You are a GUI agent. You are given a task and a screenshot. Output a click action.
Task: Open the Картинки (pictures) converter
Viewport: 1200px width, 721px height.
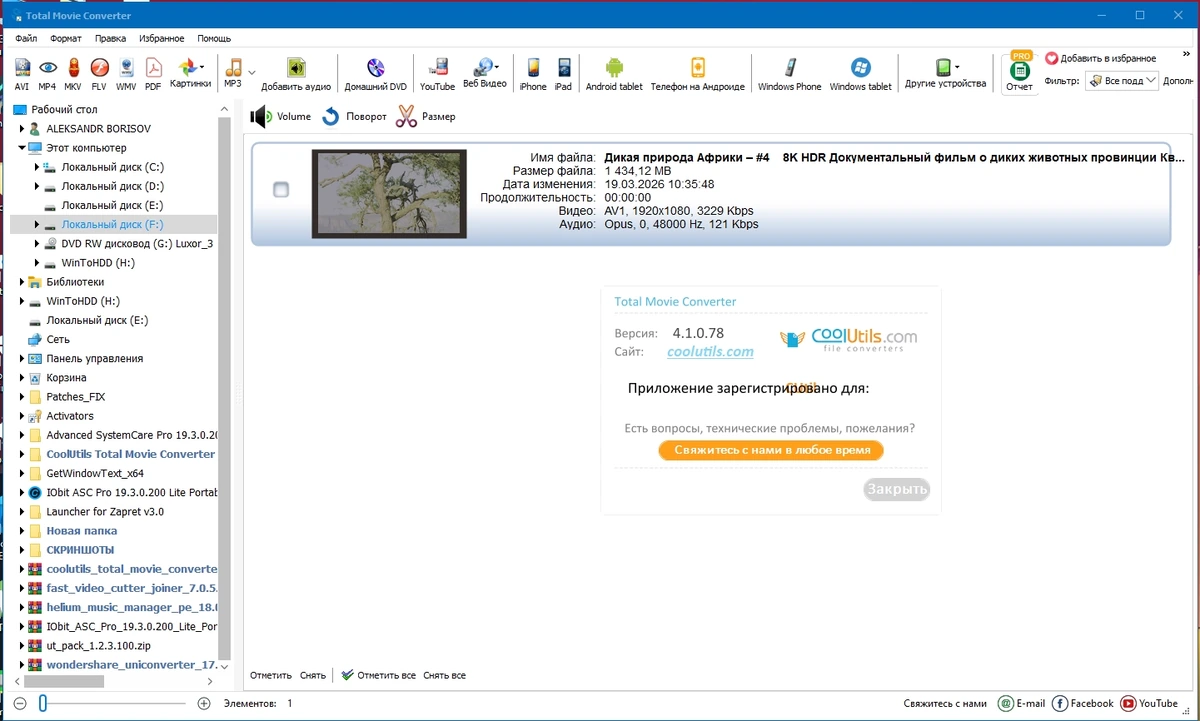pos(190,73)
